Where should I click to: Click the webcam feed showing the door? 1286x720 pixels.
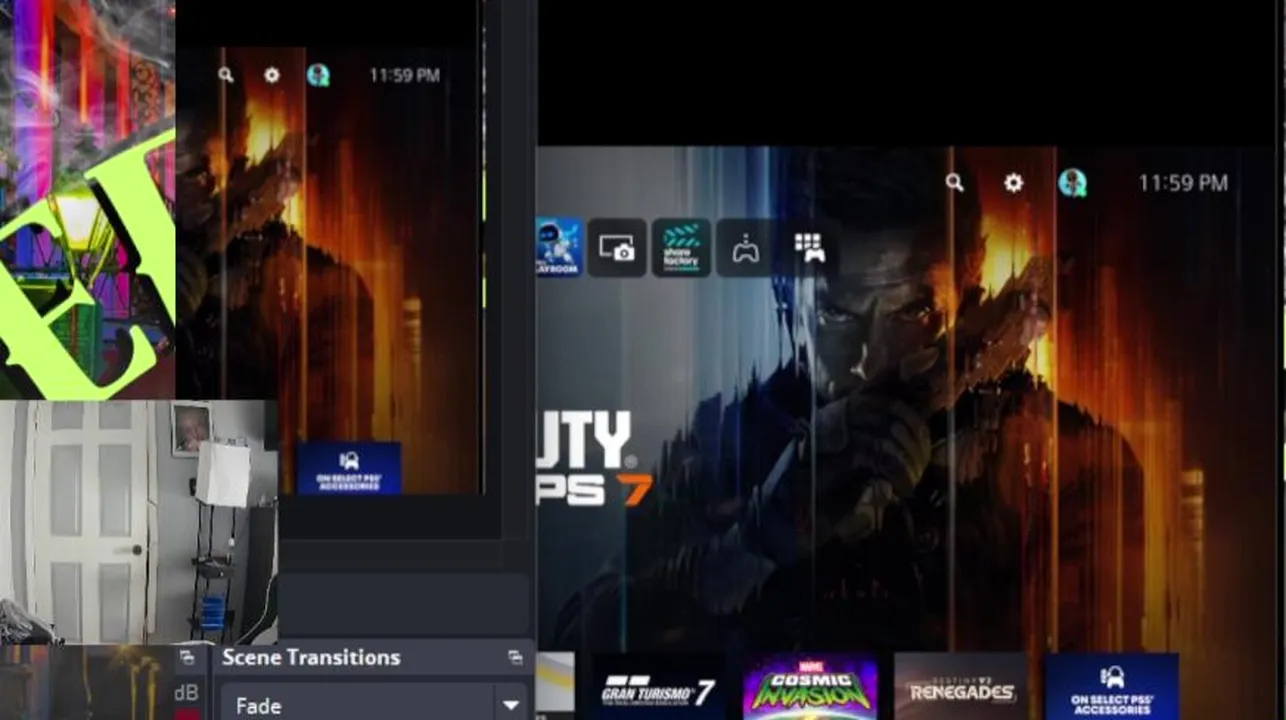point(138,522)
